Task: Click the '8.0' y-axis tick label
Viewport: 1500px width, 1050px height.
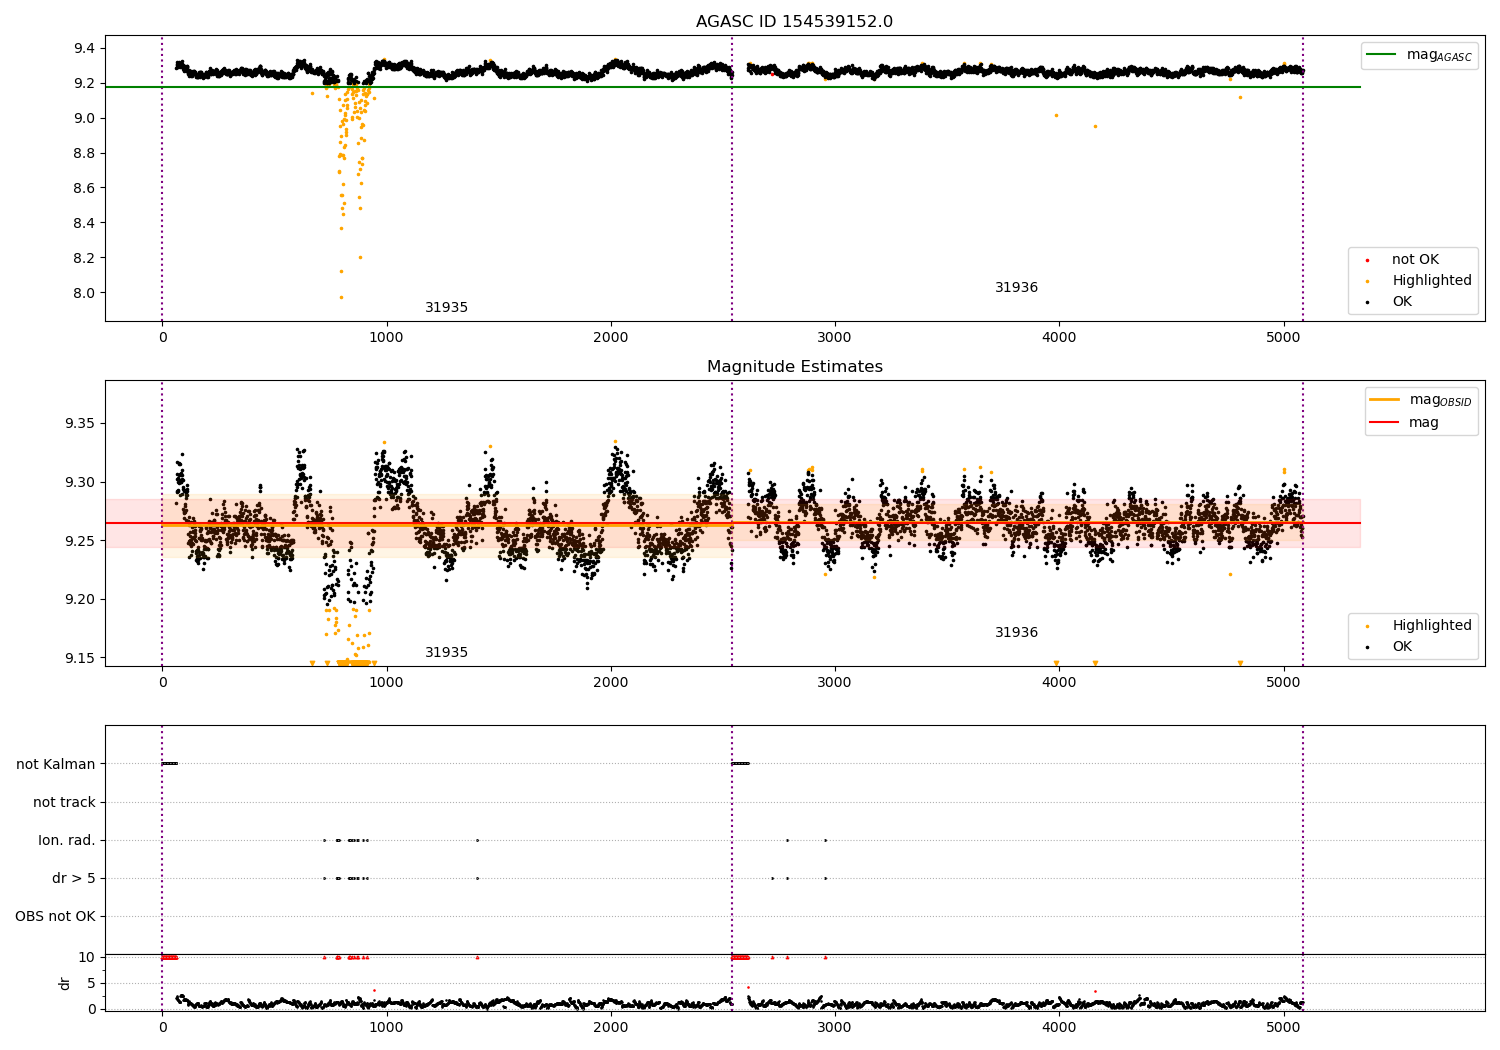Action: (84, 293)
